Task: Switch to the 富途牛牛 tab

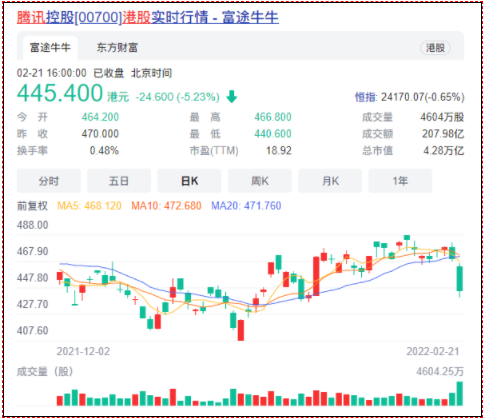Action: 50,48
